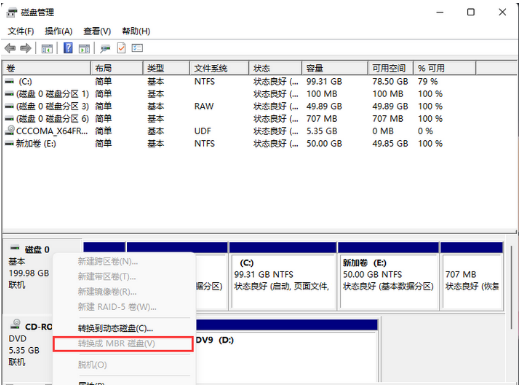This screenshot has width=523, height=385.
Task: Click RAW file system cell
Action: 204,106
